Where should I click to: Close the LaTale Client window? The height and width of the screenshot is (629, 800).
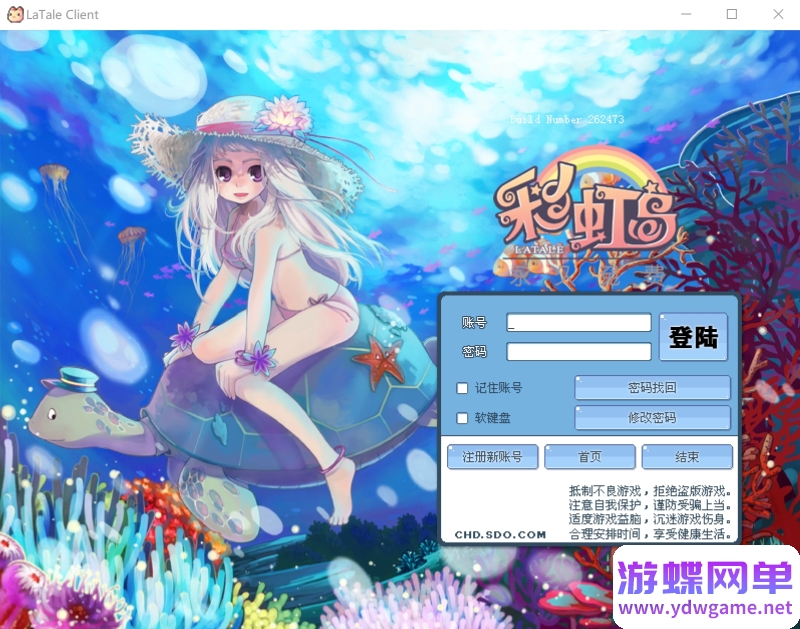coord(778,15)
